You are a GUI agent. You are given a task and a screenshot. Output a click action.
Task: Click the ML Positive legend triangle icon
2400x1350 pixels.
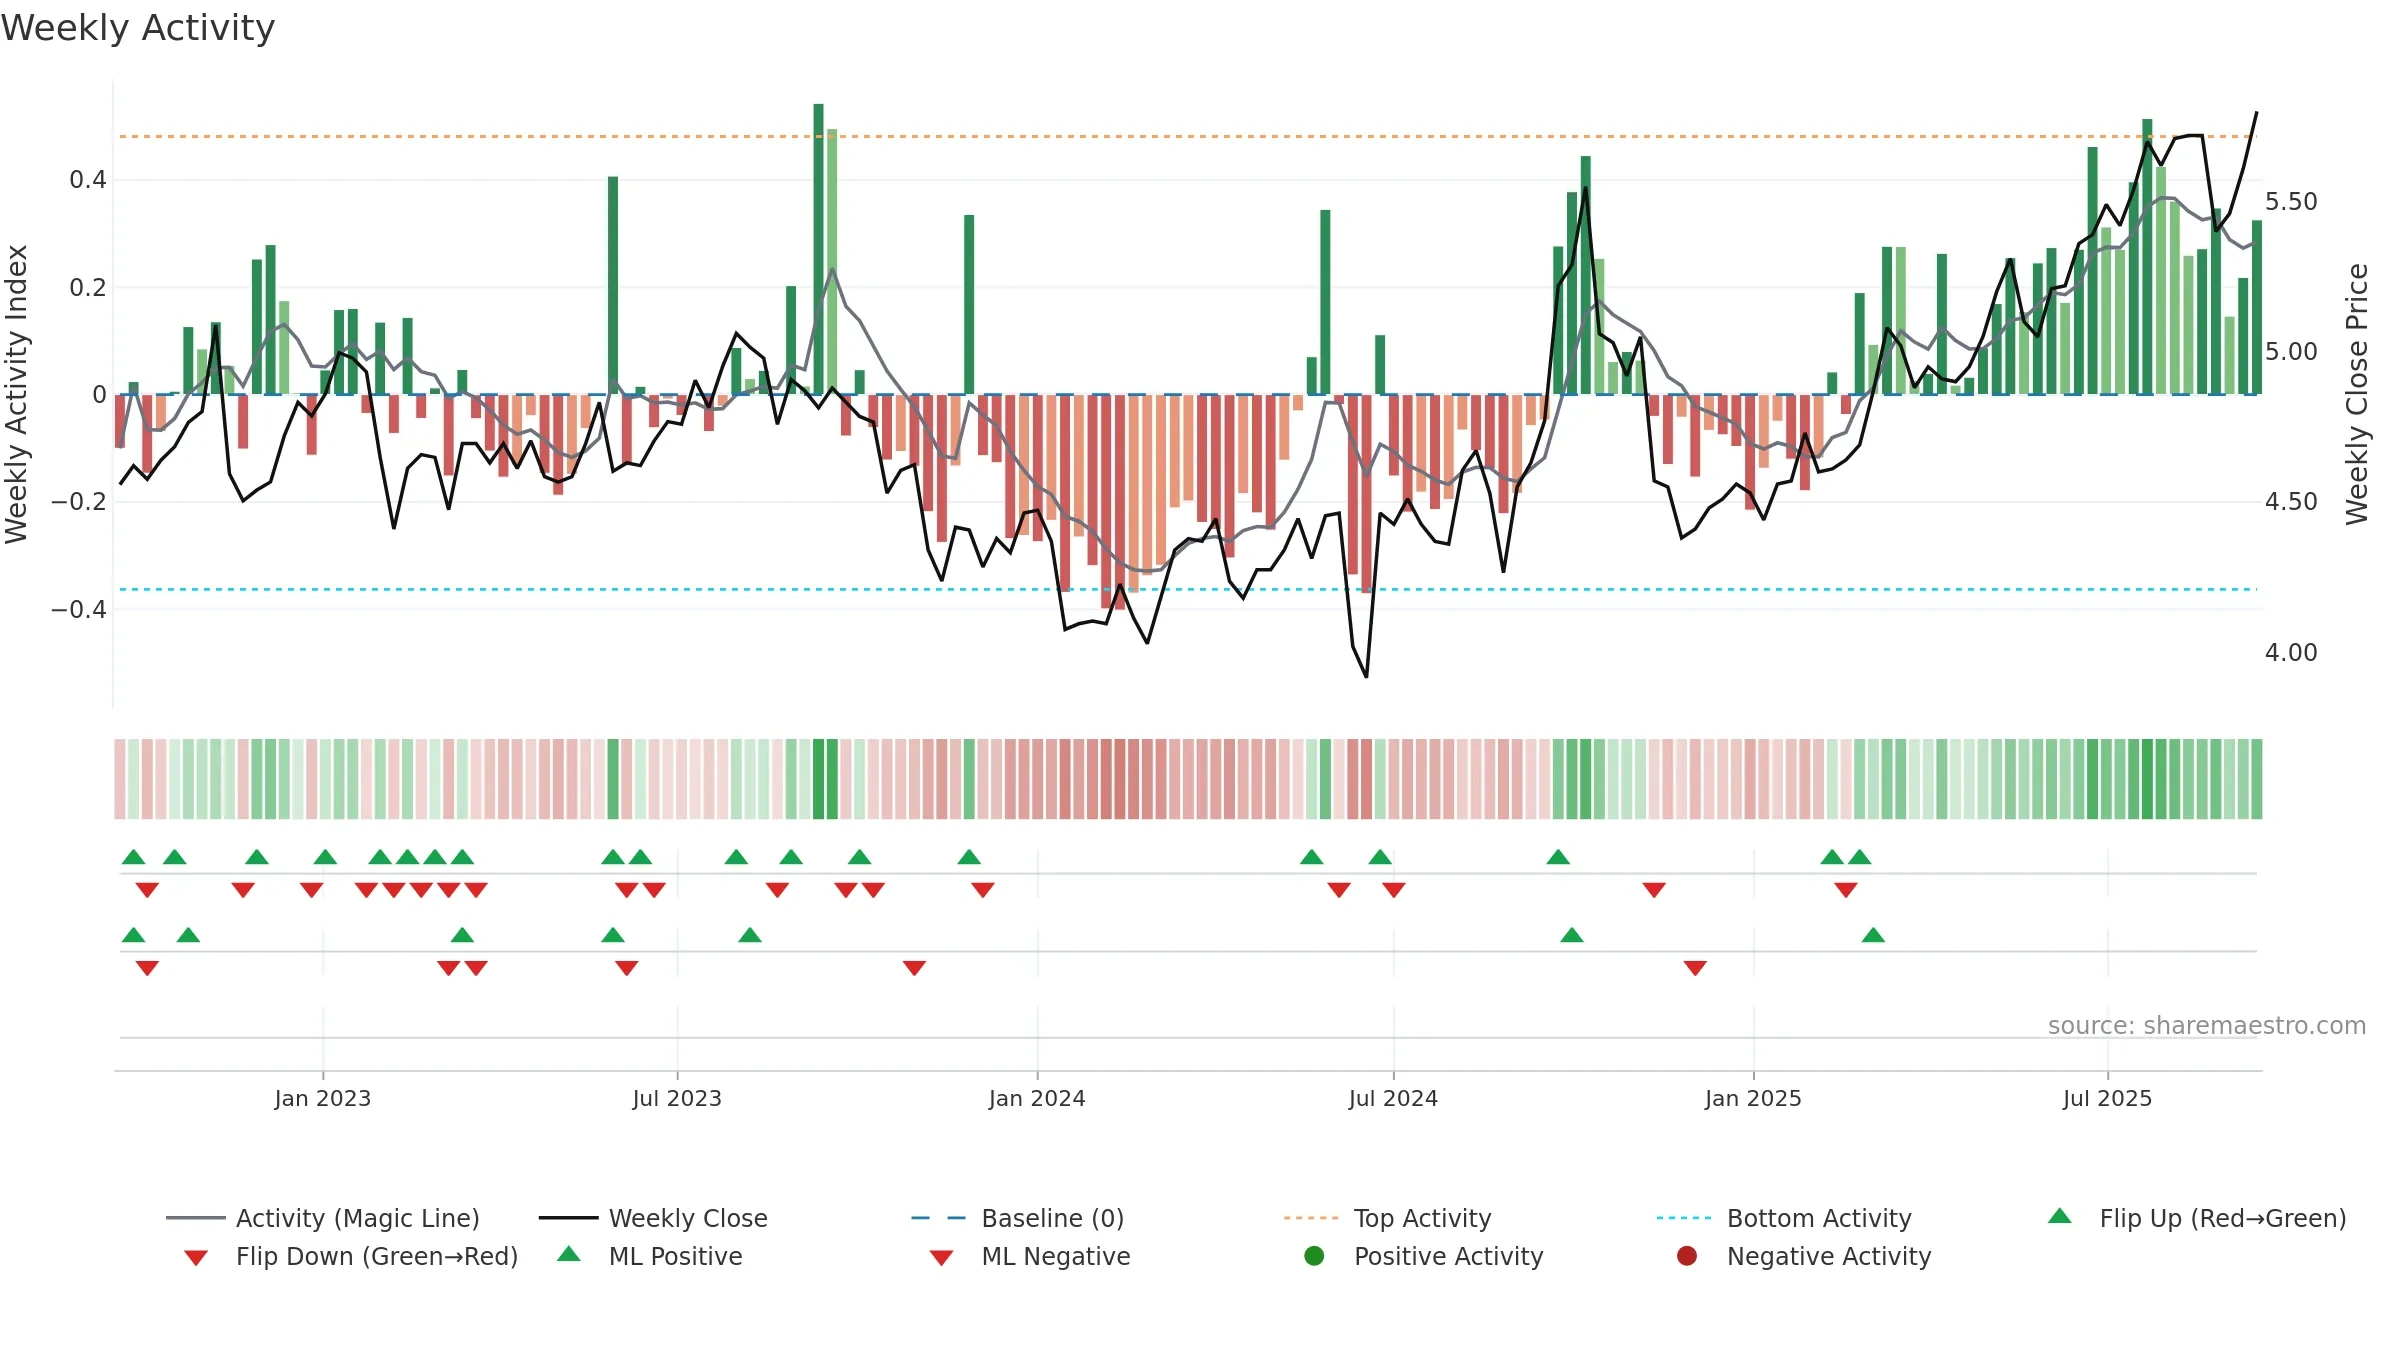[569, 1254]
